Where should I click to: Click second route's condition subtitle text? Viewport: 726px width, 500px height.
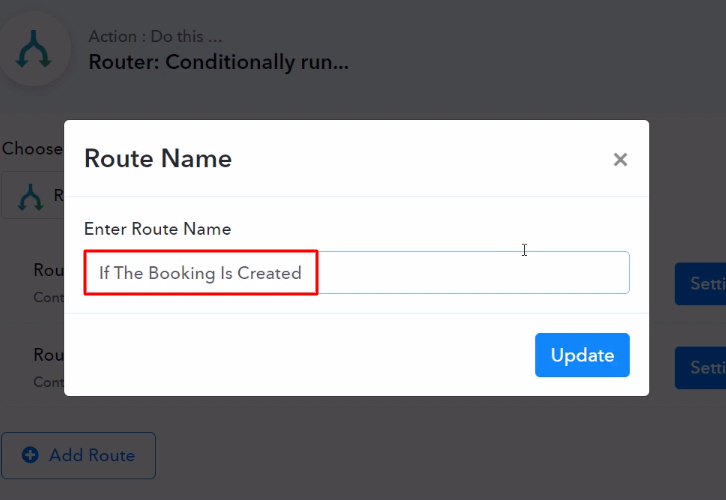click(49, 382)
